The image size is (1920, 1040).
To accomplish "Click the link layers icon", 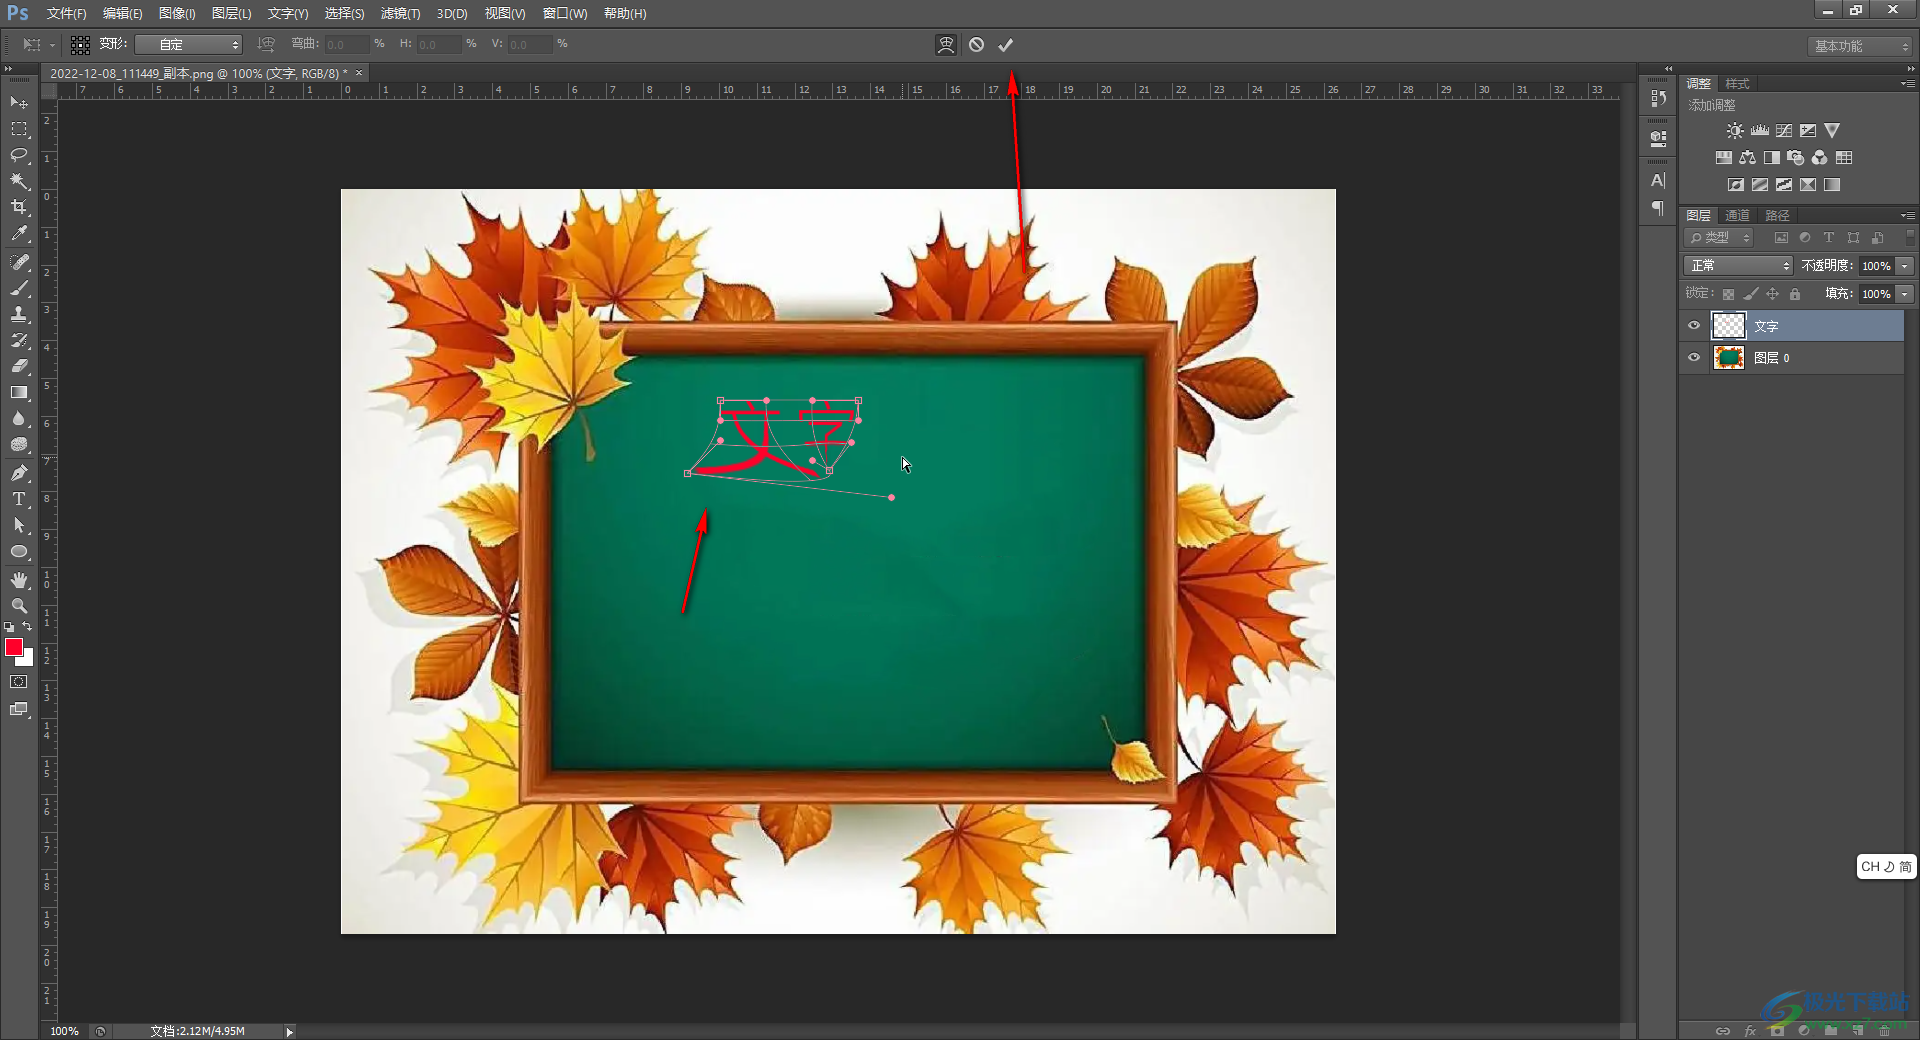I will click(x=1722, y=1031).
